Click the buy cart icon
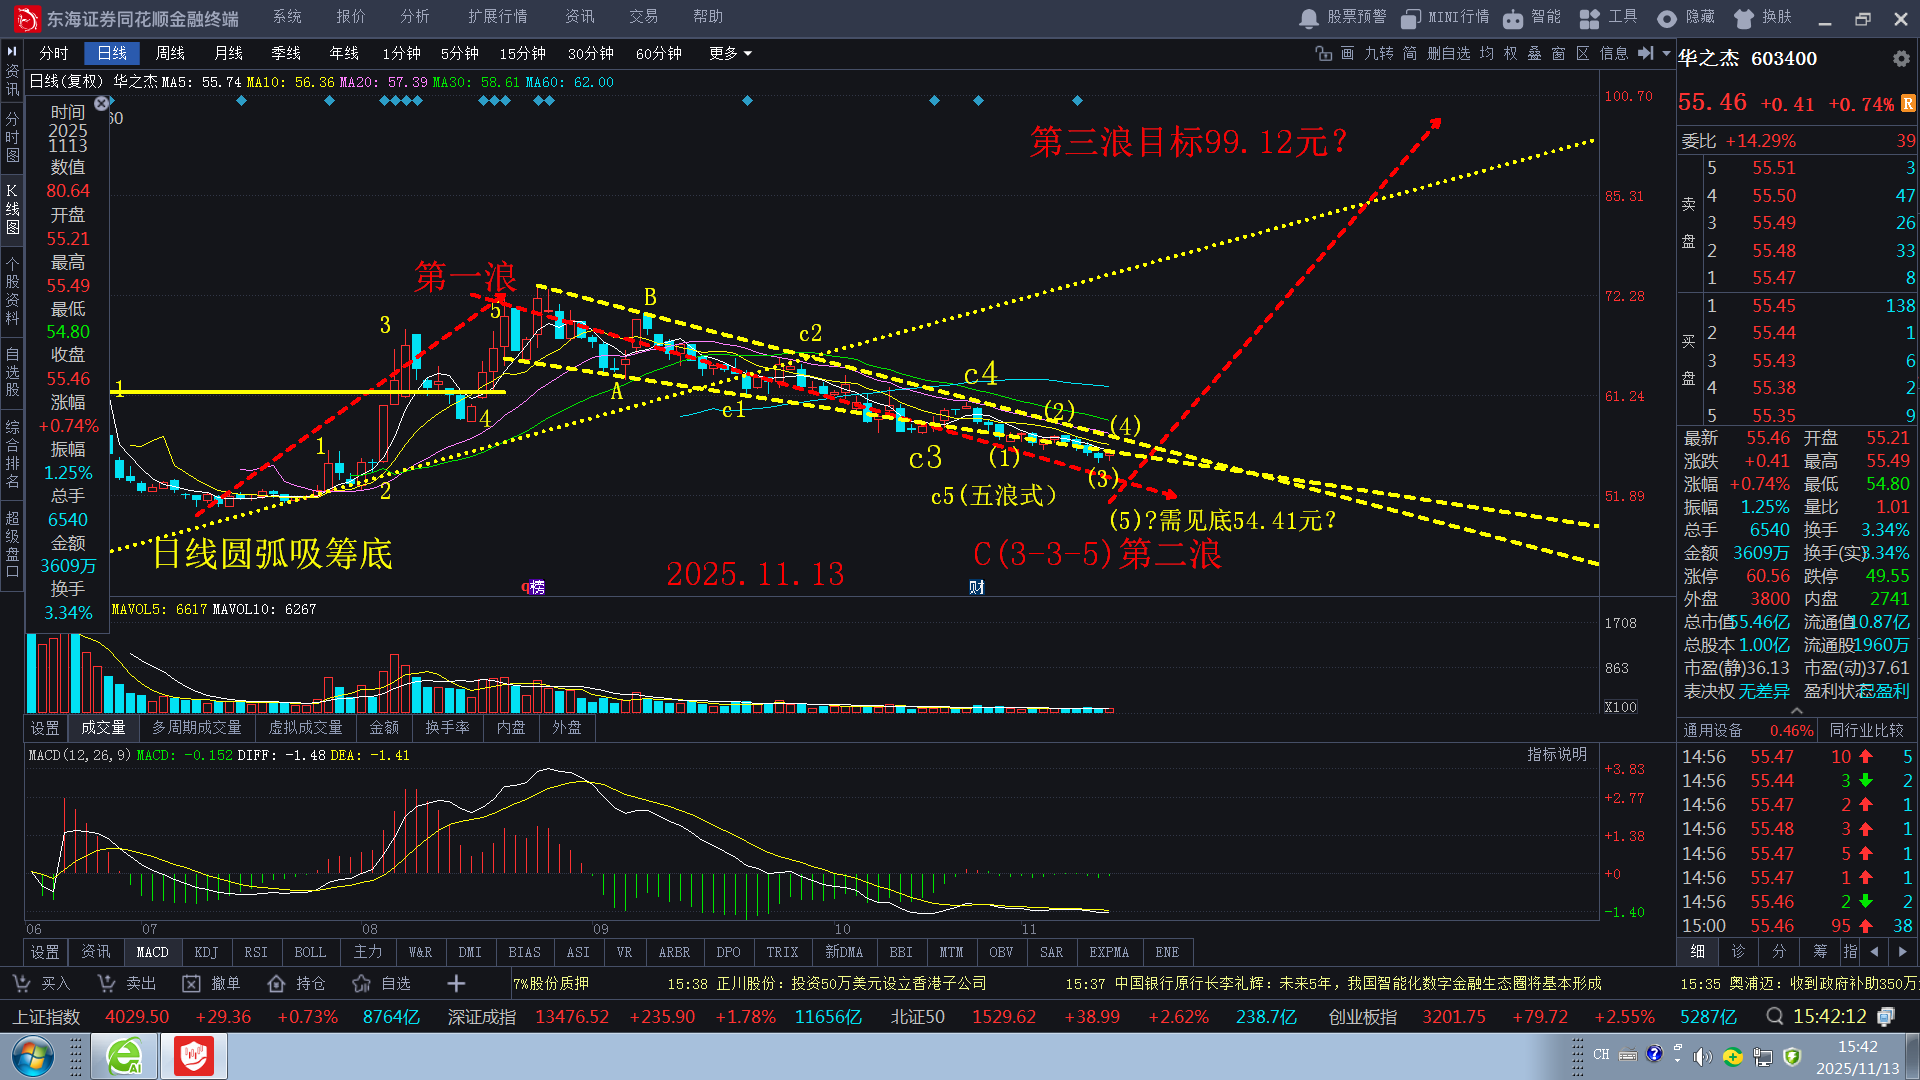 (21, 984)
